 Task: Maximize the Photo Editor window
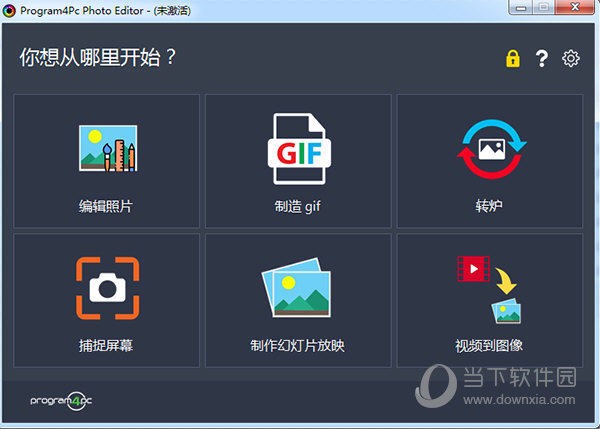click(x=543, y=7)
